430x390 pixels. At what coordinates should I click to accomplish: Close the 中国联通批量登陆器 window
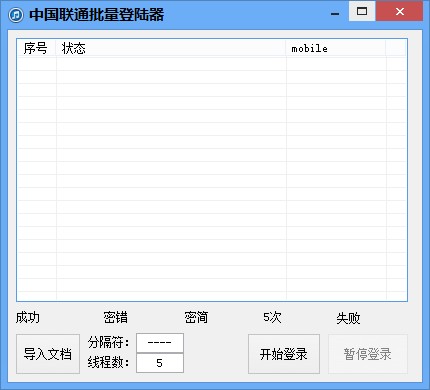[x=400, y=11]
